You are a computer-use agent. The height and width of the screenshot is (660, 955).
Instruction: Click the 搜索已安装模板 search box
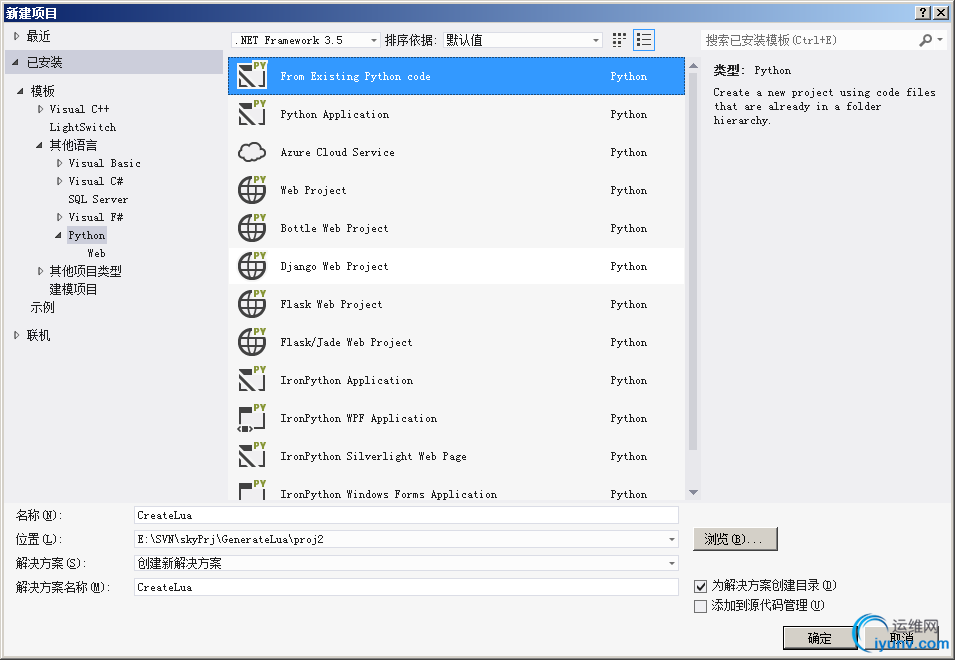809,40
